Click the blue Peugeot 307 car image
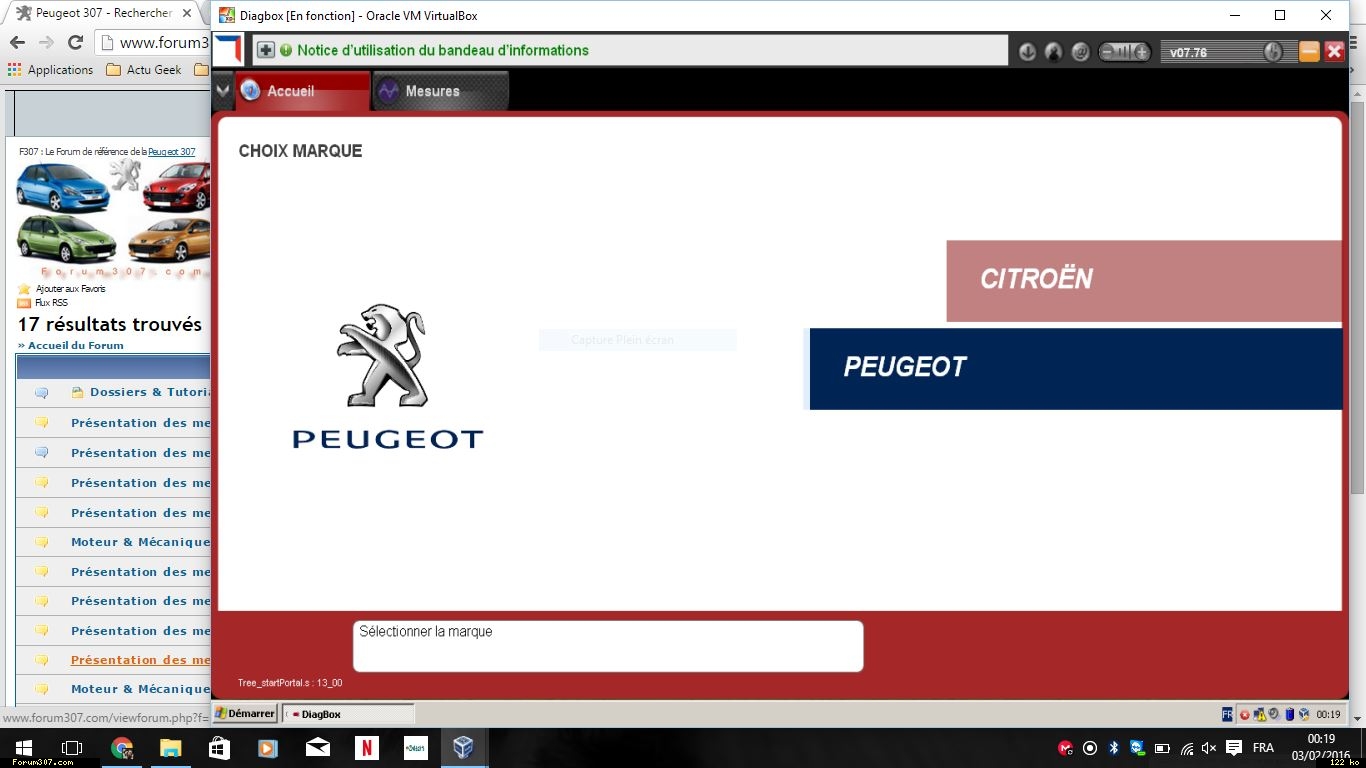Image resolution: width=1366 pixels, height=768 pixels. (x=62, y=187)
